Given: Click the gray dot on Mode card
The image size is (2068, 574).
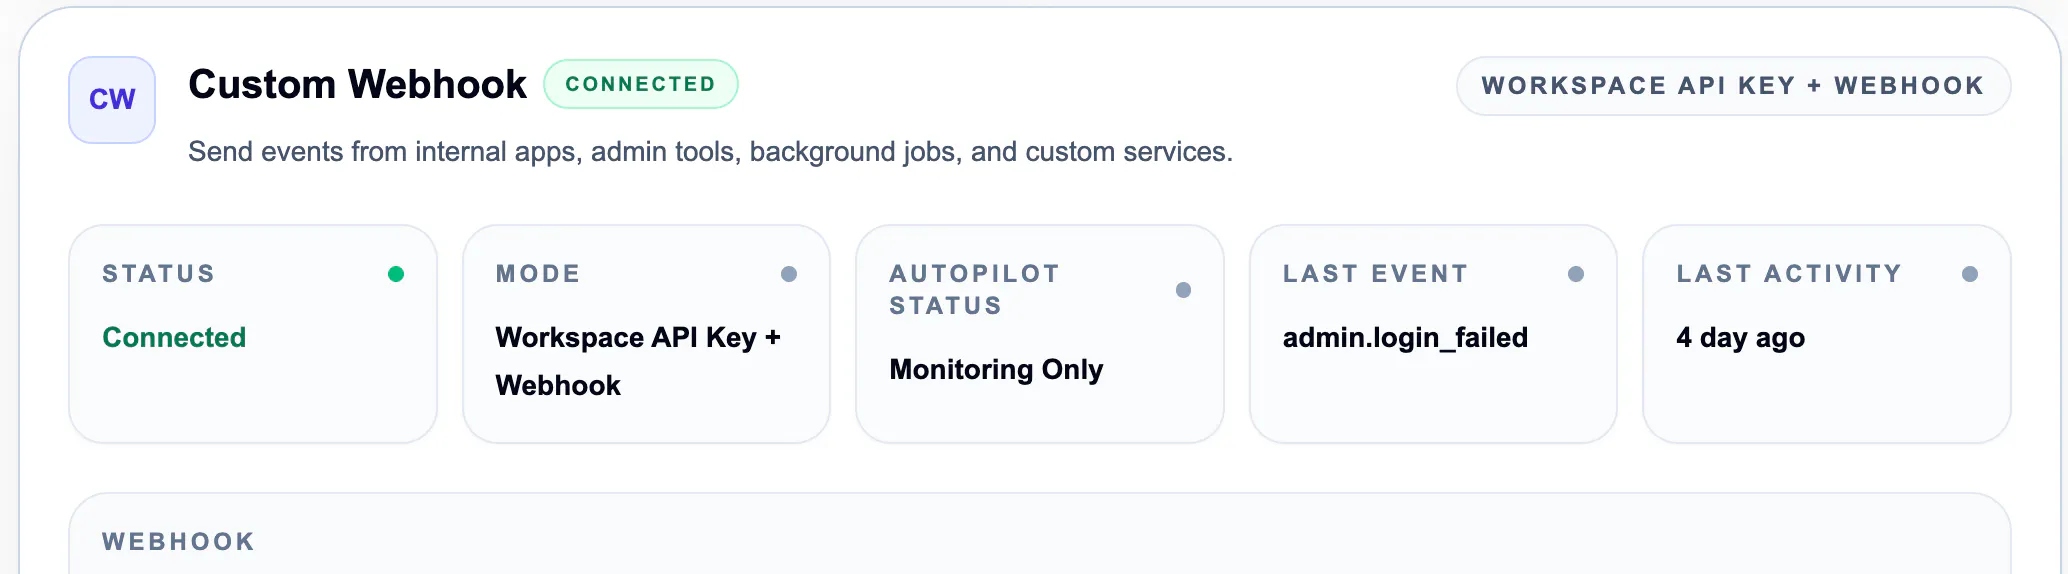Looking at the screenshot, I should [x=789, y=274].
